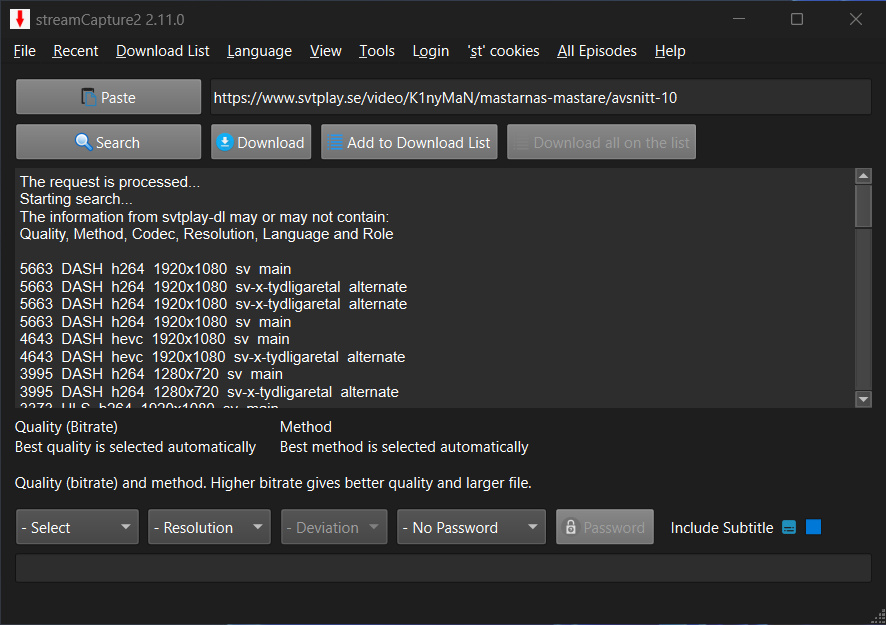This screenshot has width=886, height=625.
Task: Open the Help menu
Action: (670, 51)
